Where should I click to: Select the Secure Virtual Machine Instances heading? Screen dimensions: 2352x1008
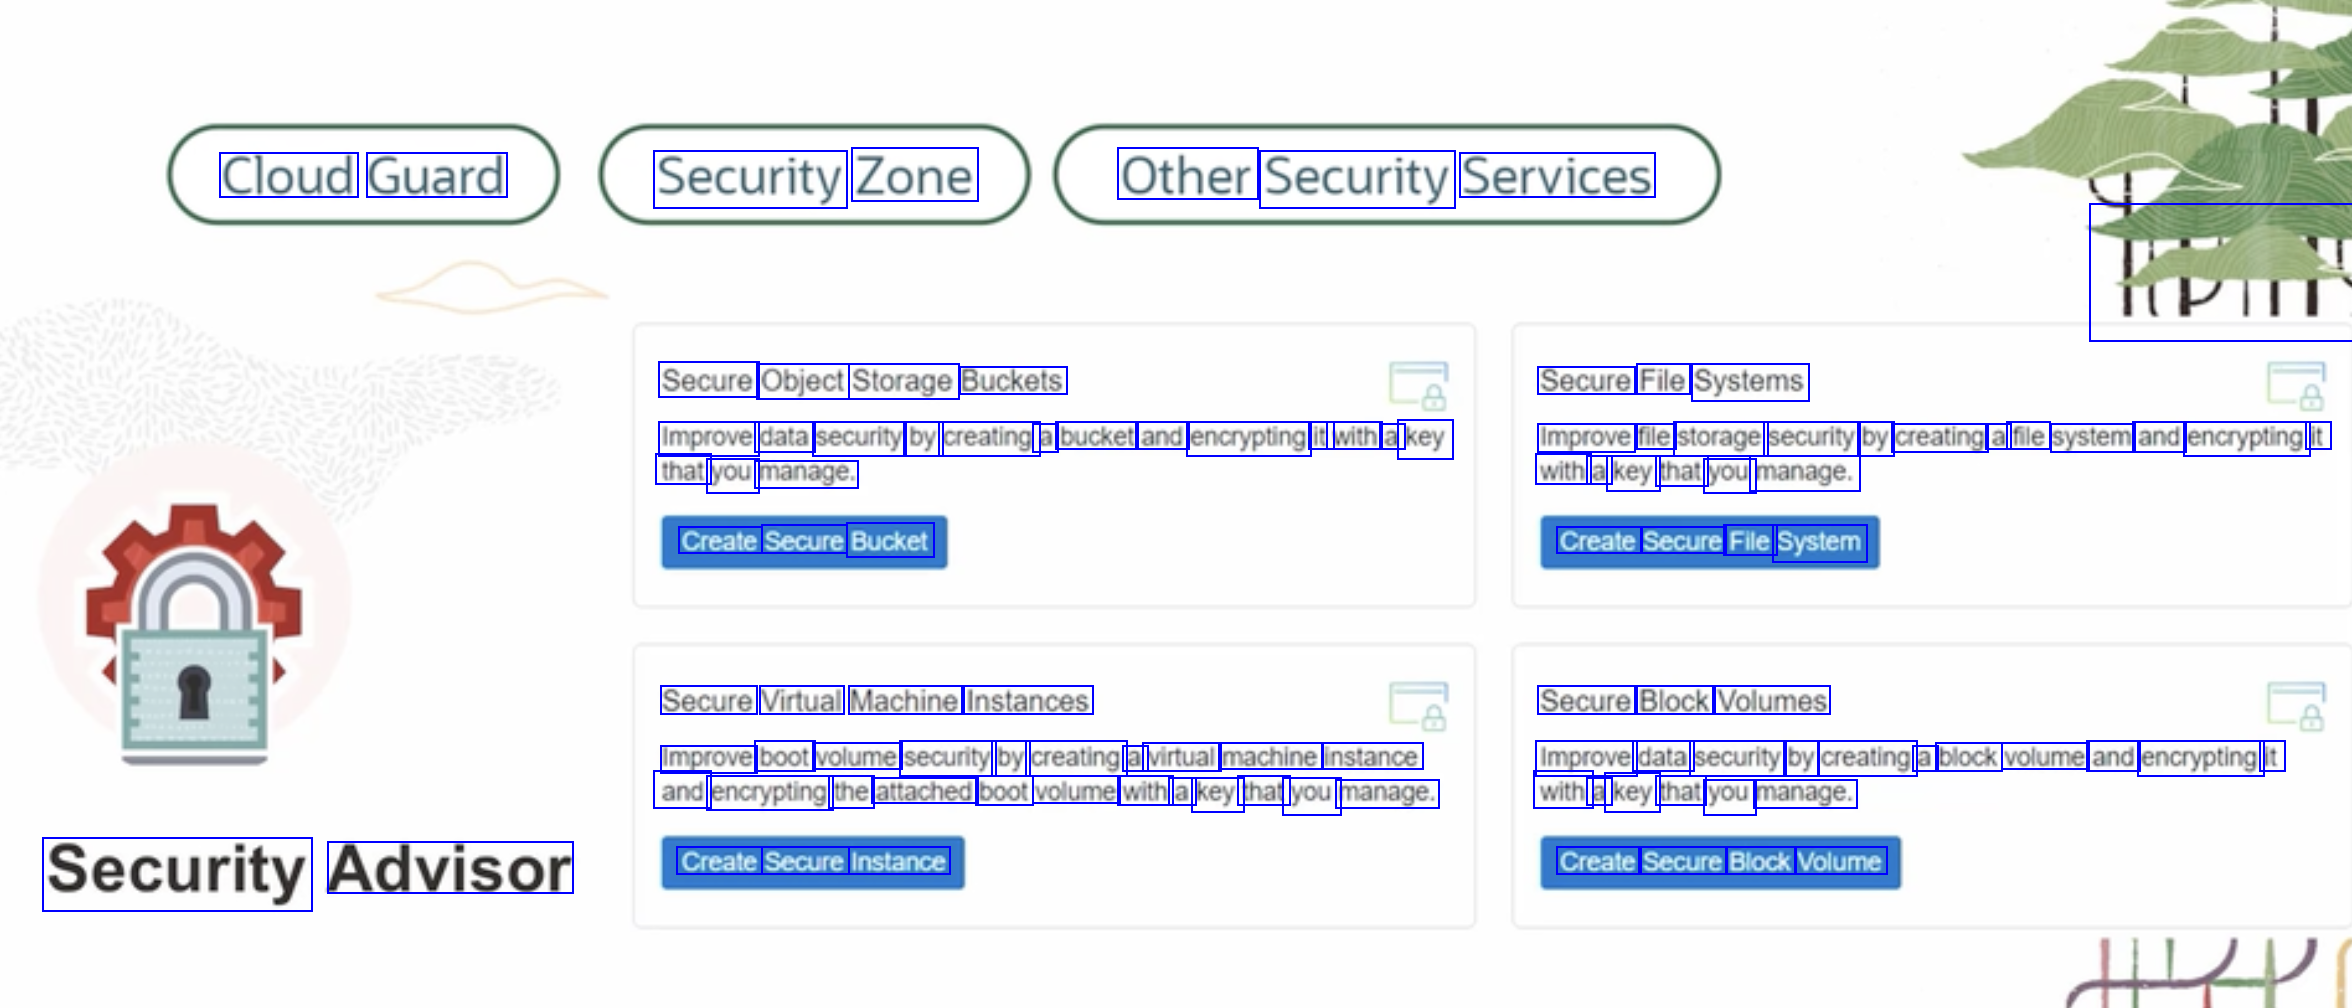[875, 701]
